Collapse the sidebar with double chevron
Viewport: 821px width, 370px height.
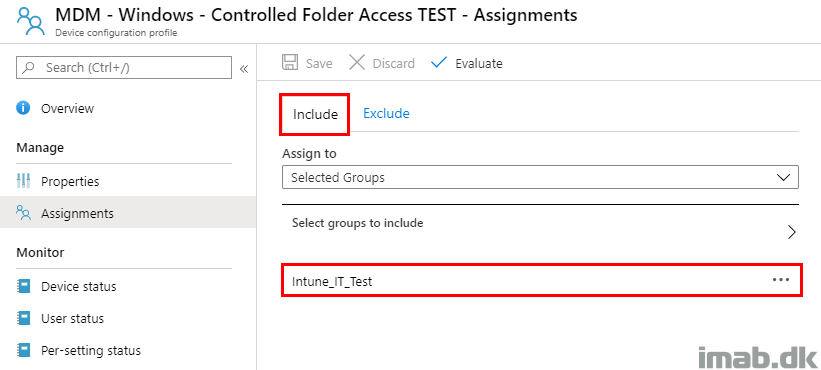click(x=244, y=69)
